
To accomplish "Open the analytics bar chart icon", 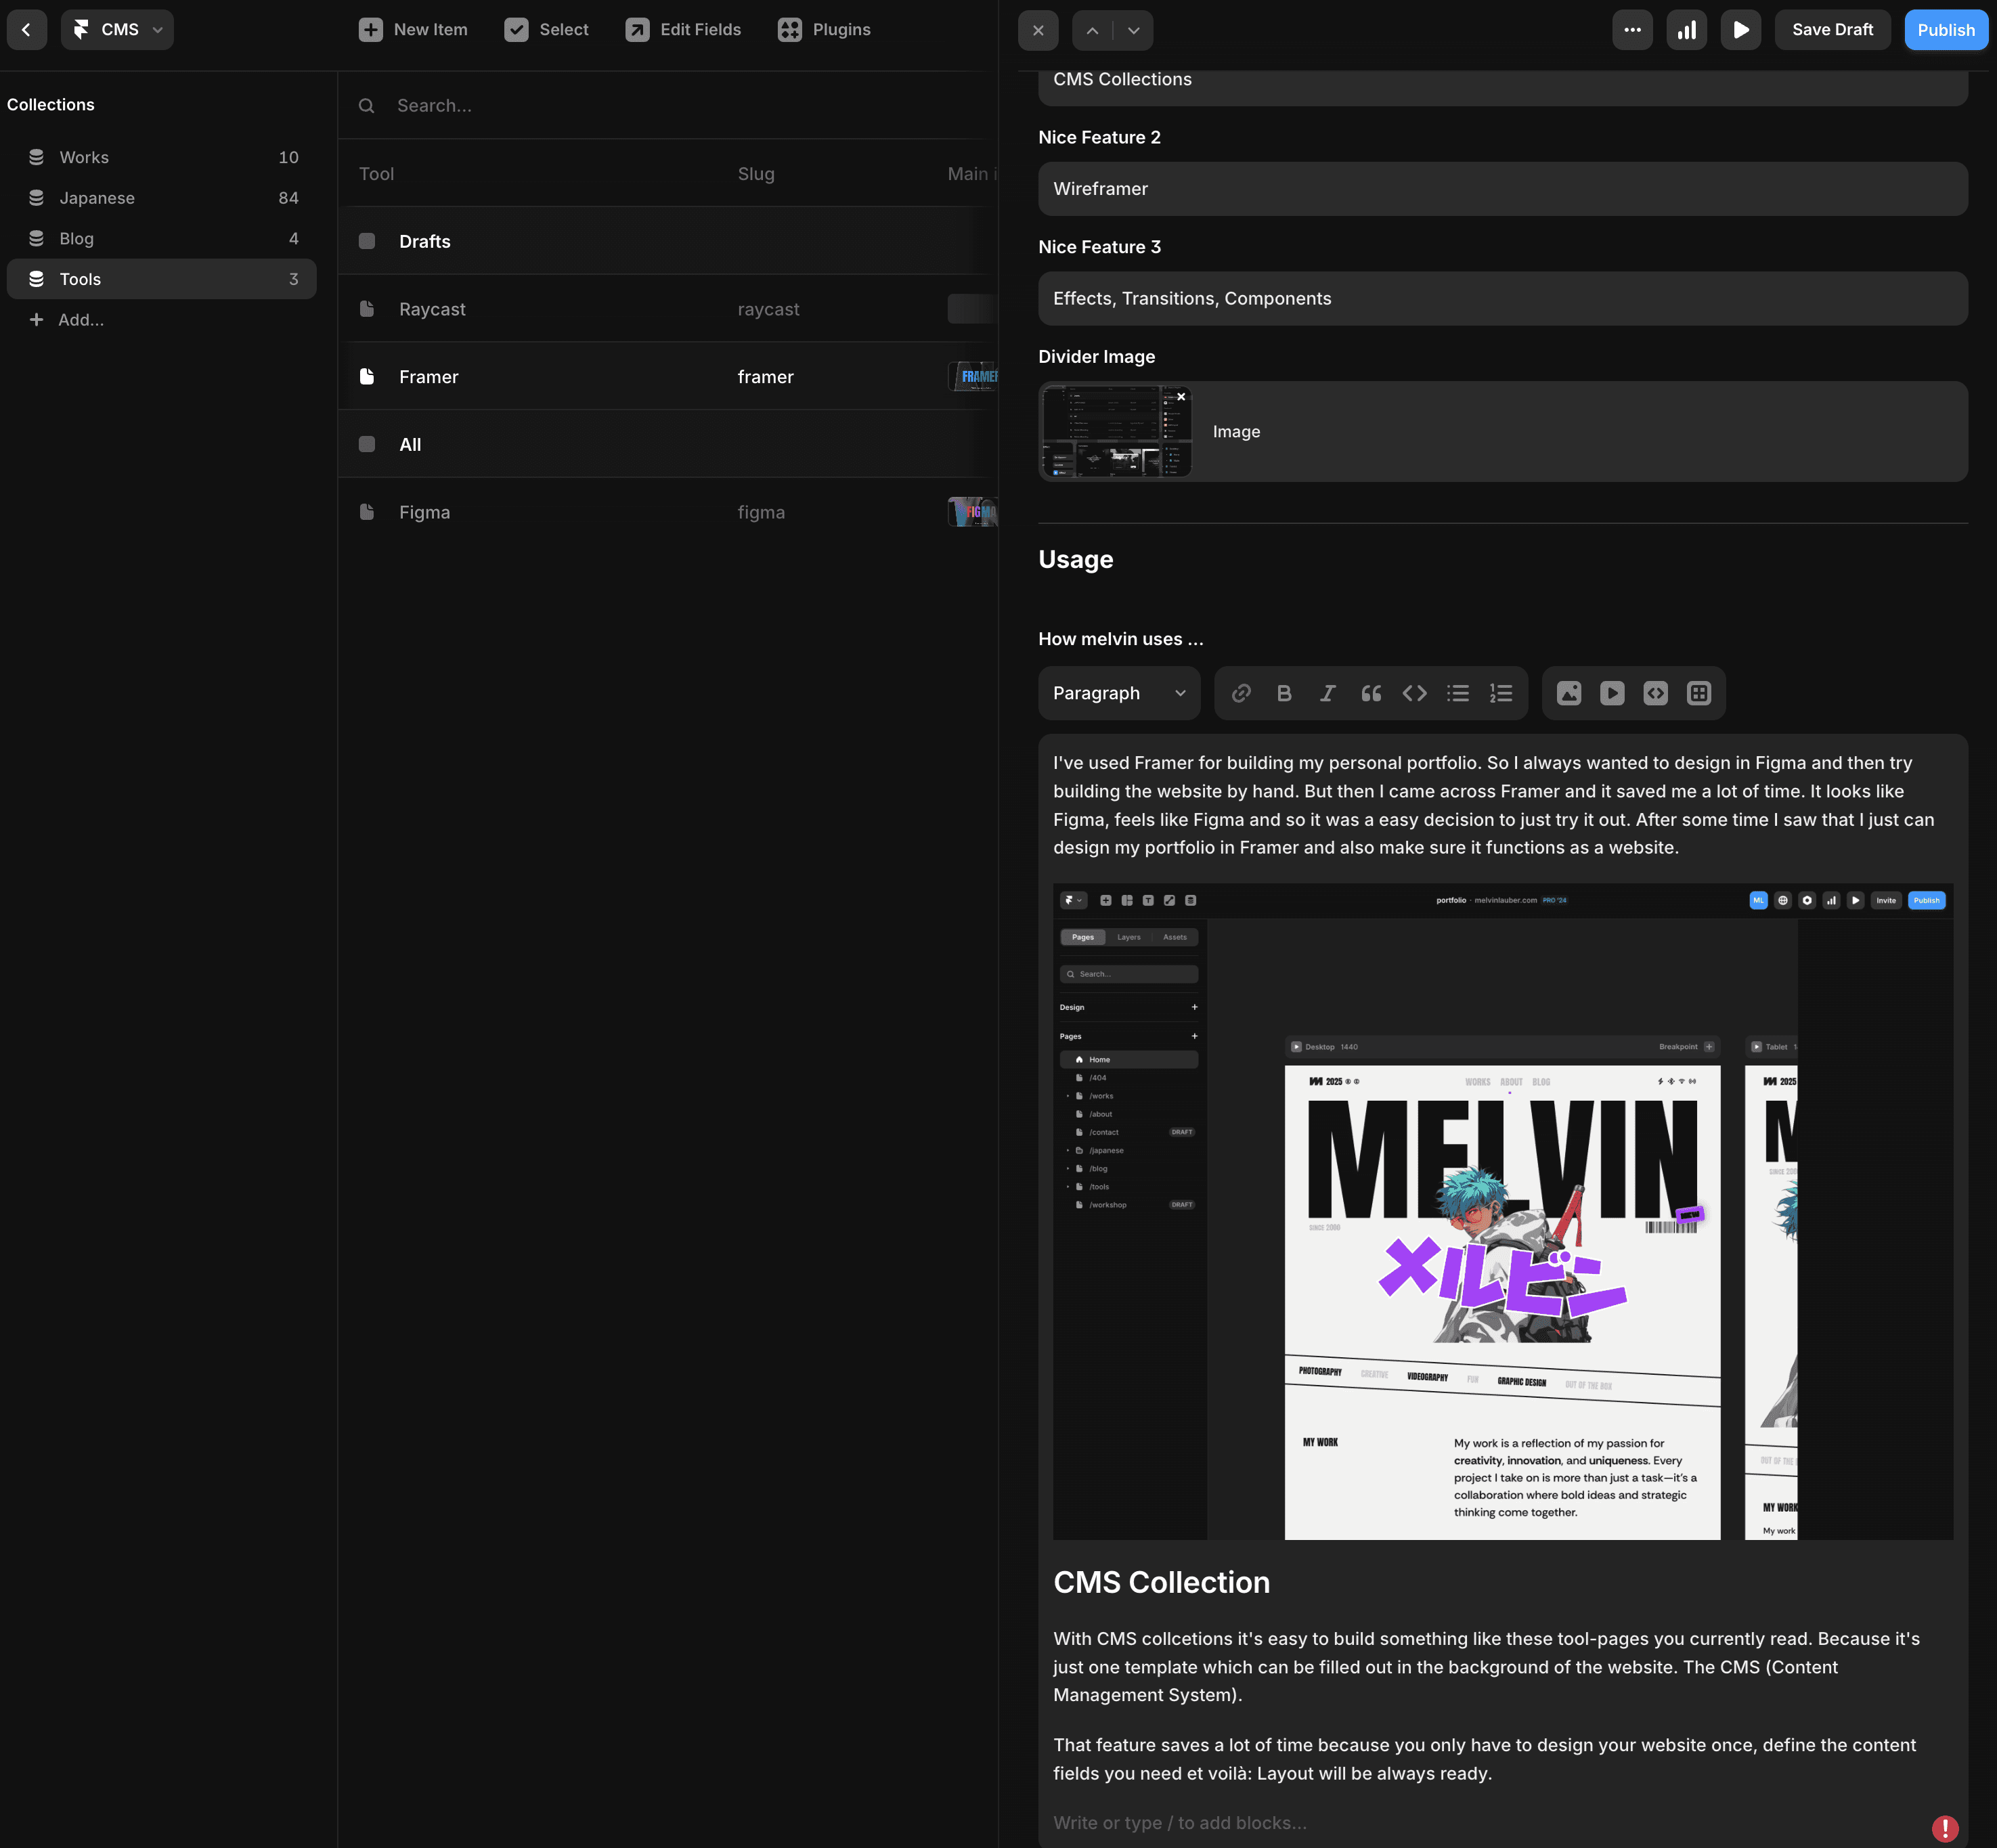I will coord(1686,30).
